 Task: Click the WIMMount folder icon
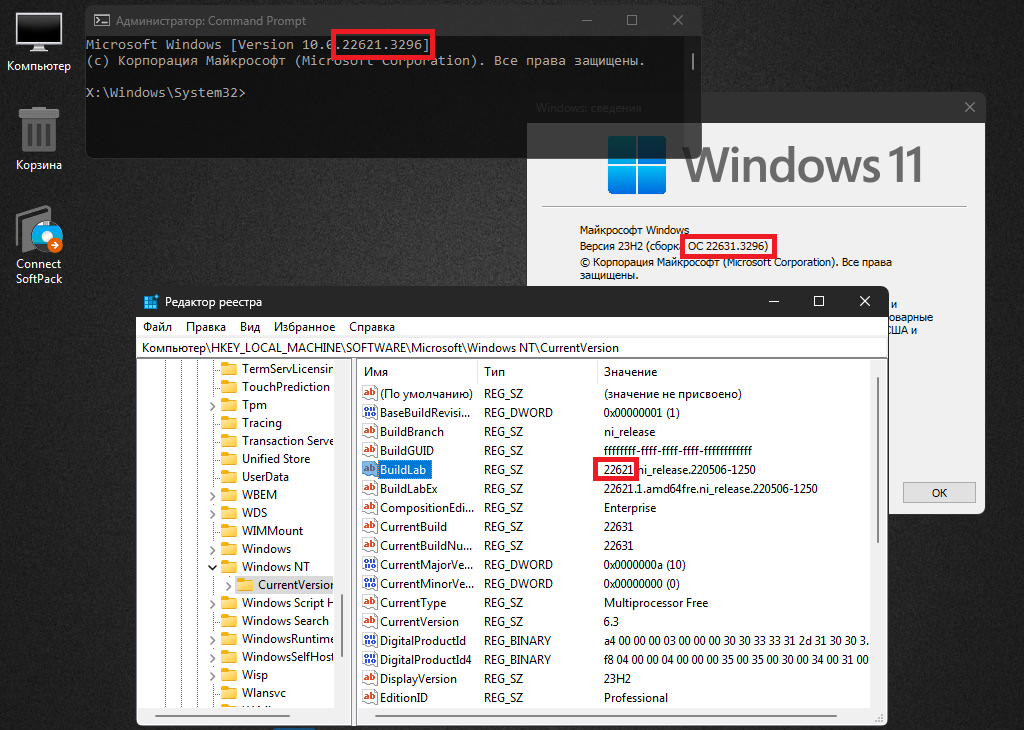[x=229, y=531]
